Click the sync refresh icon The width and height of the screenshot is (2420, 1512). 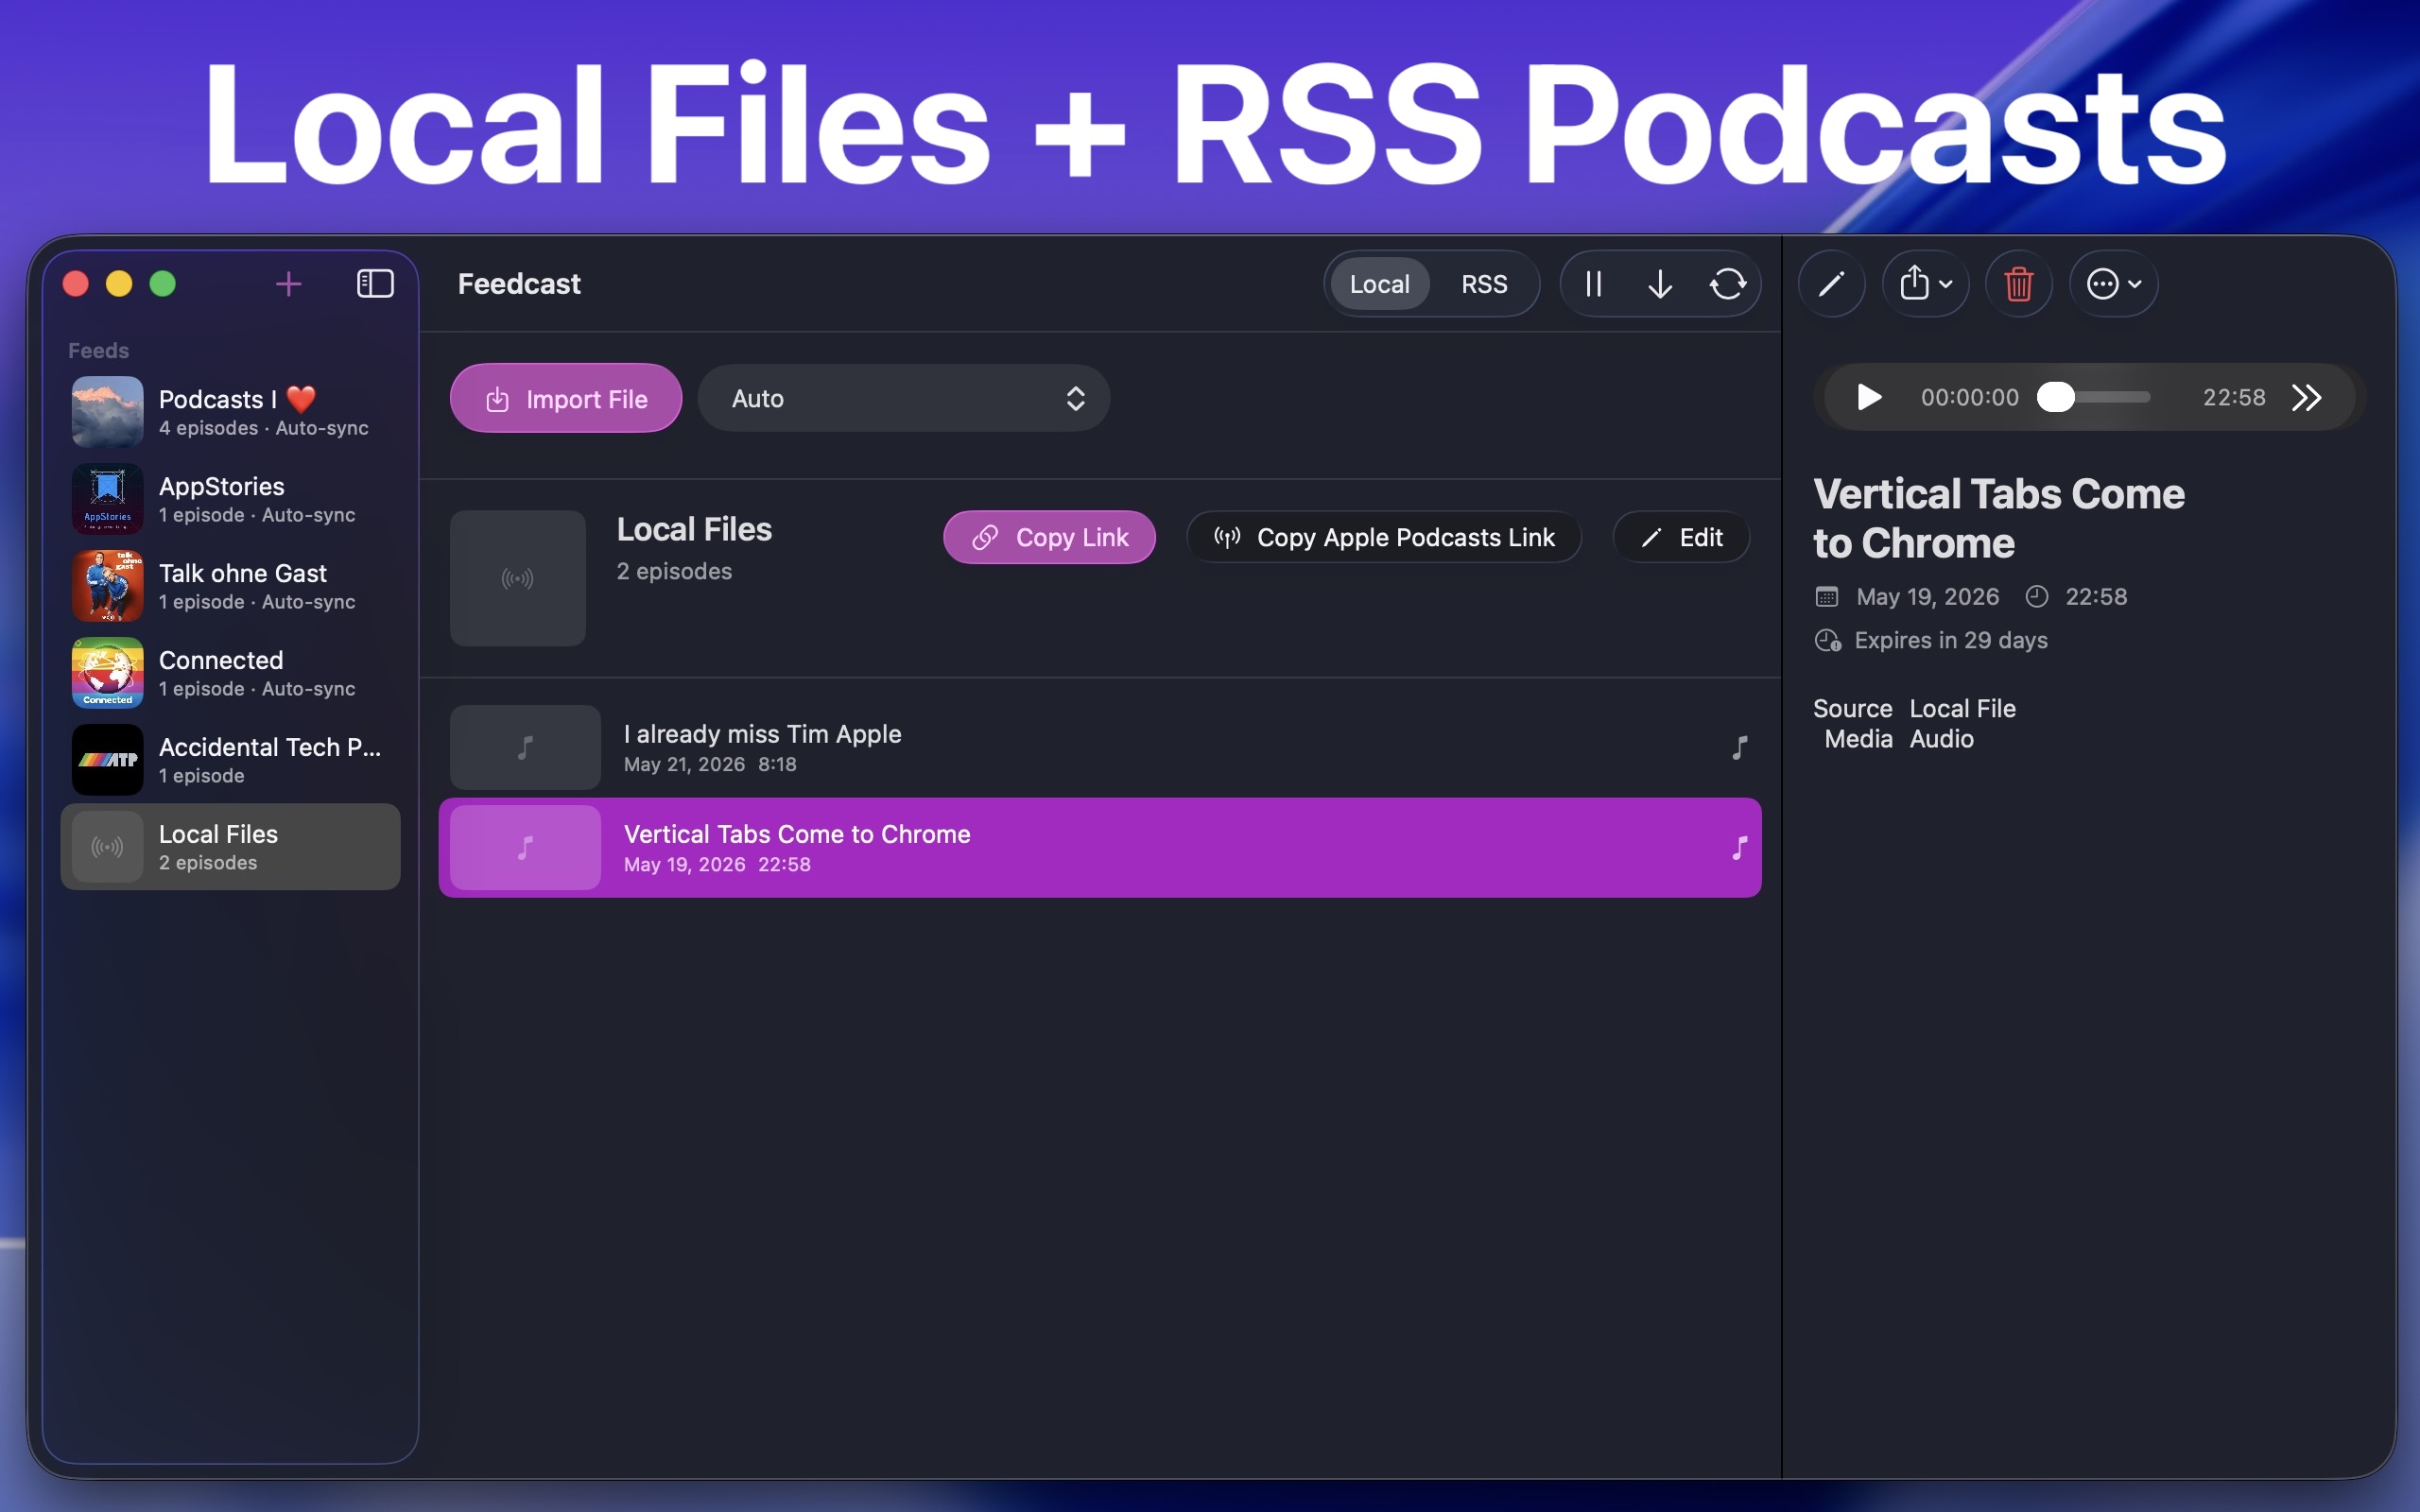tap(1728, 284)
